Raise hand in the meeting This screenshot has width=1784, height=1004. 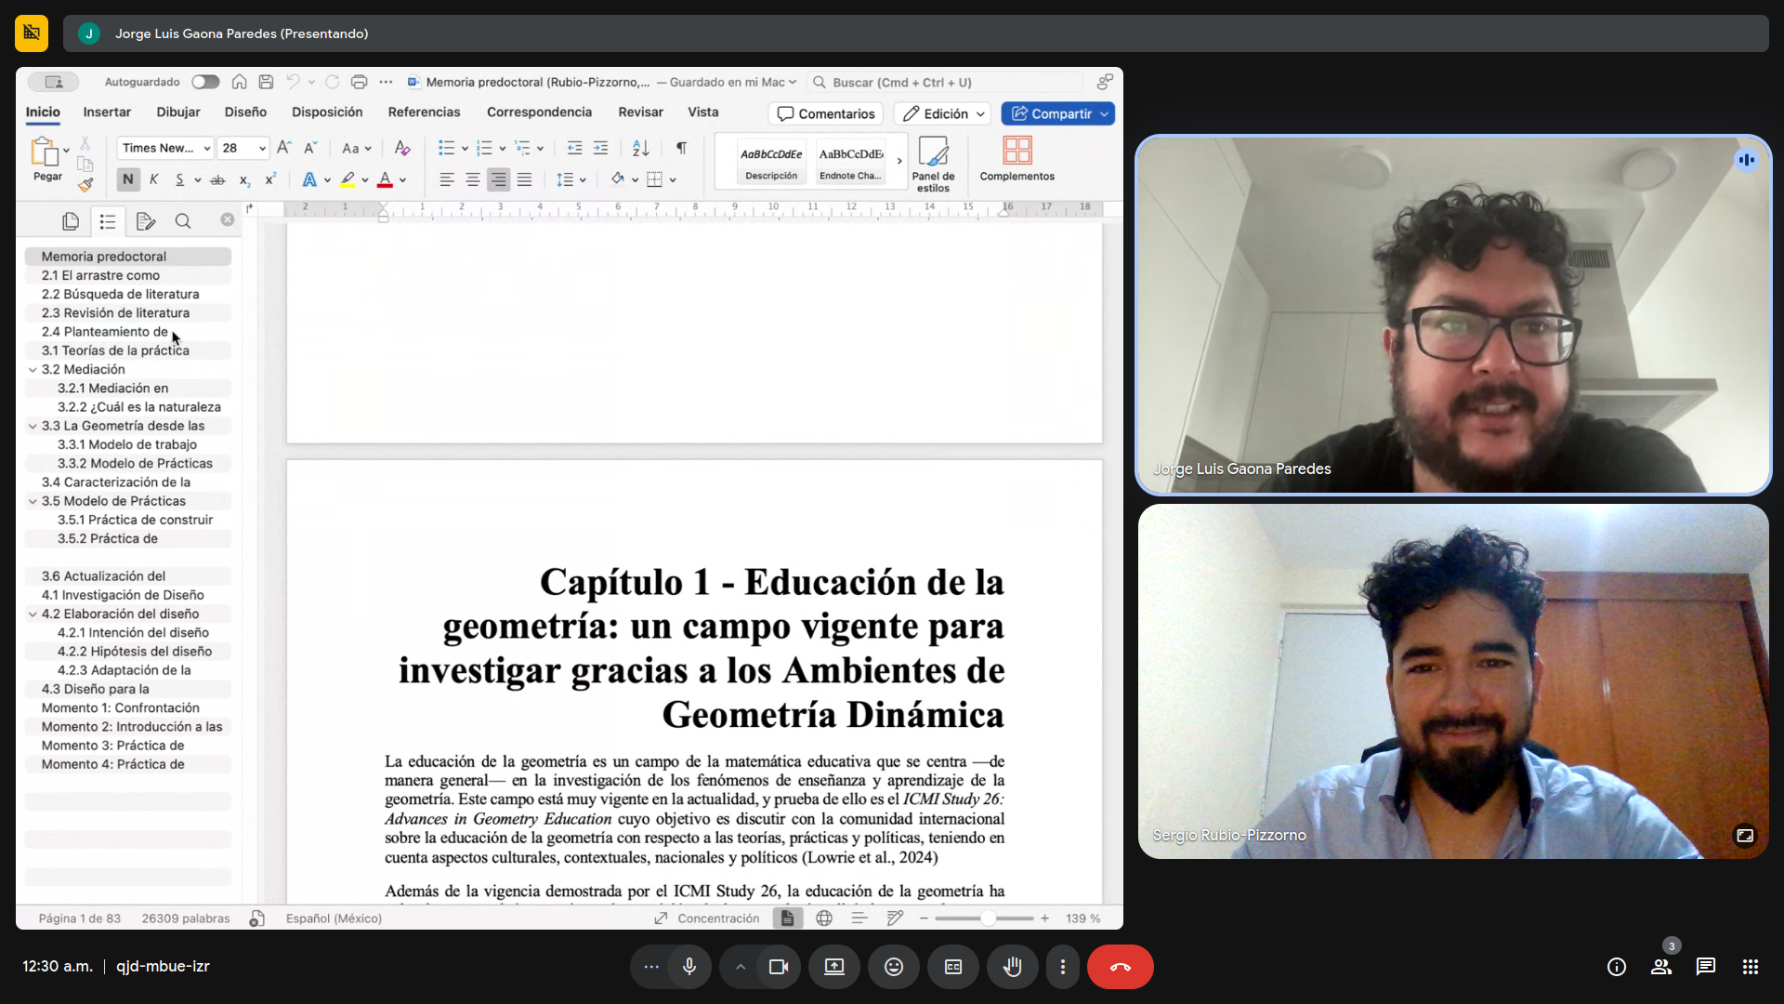point(1012,966)
